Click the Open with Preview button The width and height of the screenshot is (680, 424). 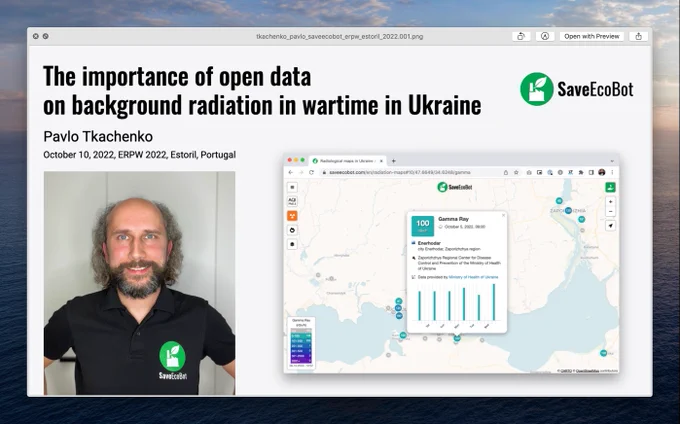tap(592, 36)
